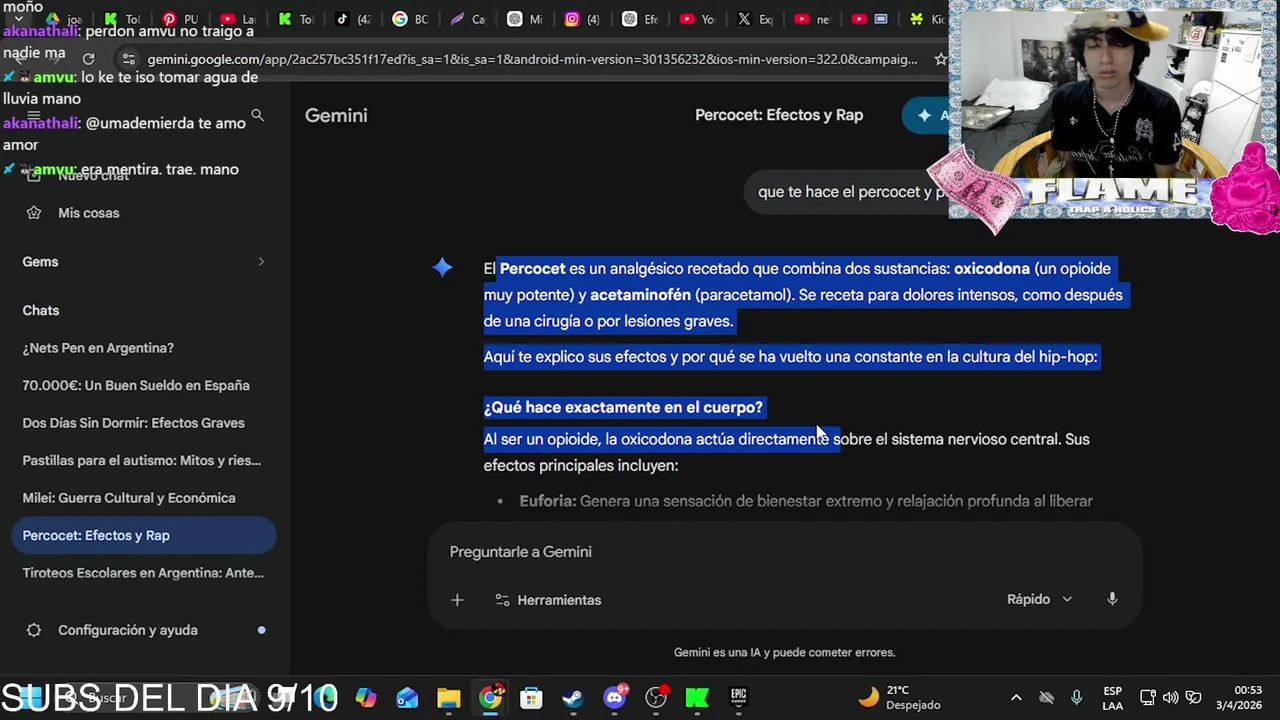Show hidden system tray icons

tap(1016, 698)
